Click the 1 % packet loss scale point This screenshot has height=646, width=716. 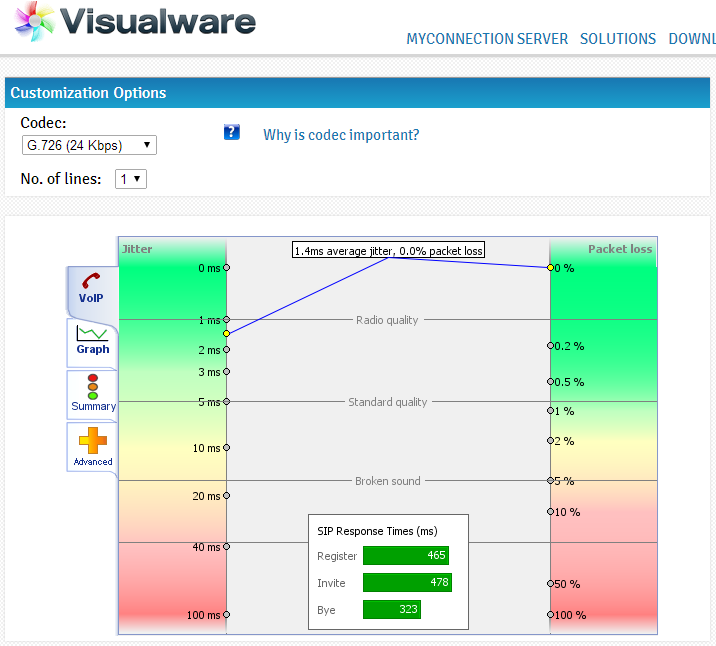pyautogui.click(x=550, y=410)
